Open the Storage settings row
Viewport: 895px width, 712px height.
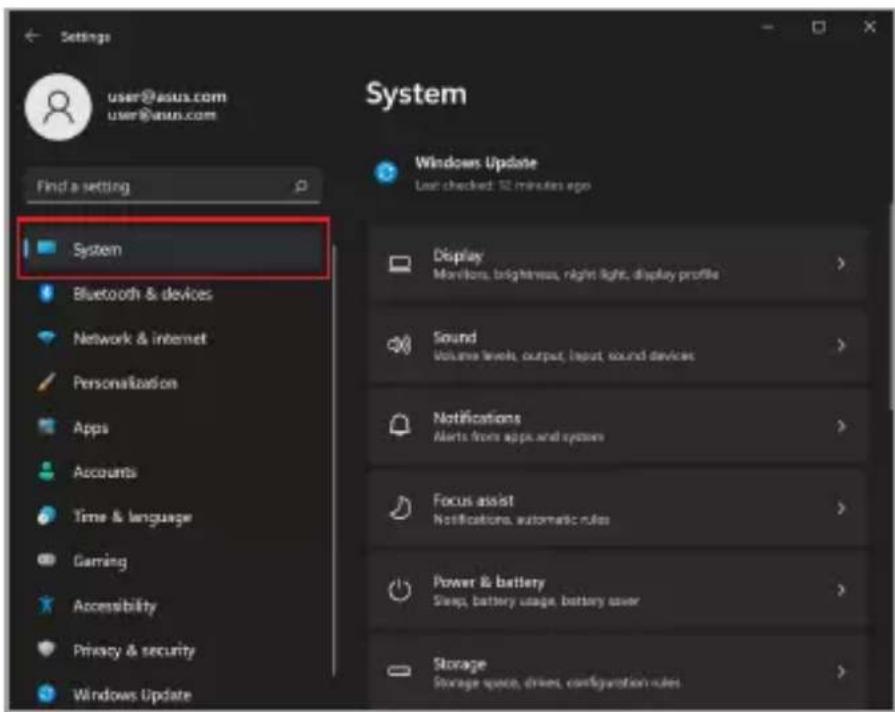pos(618,671)
